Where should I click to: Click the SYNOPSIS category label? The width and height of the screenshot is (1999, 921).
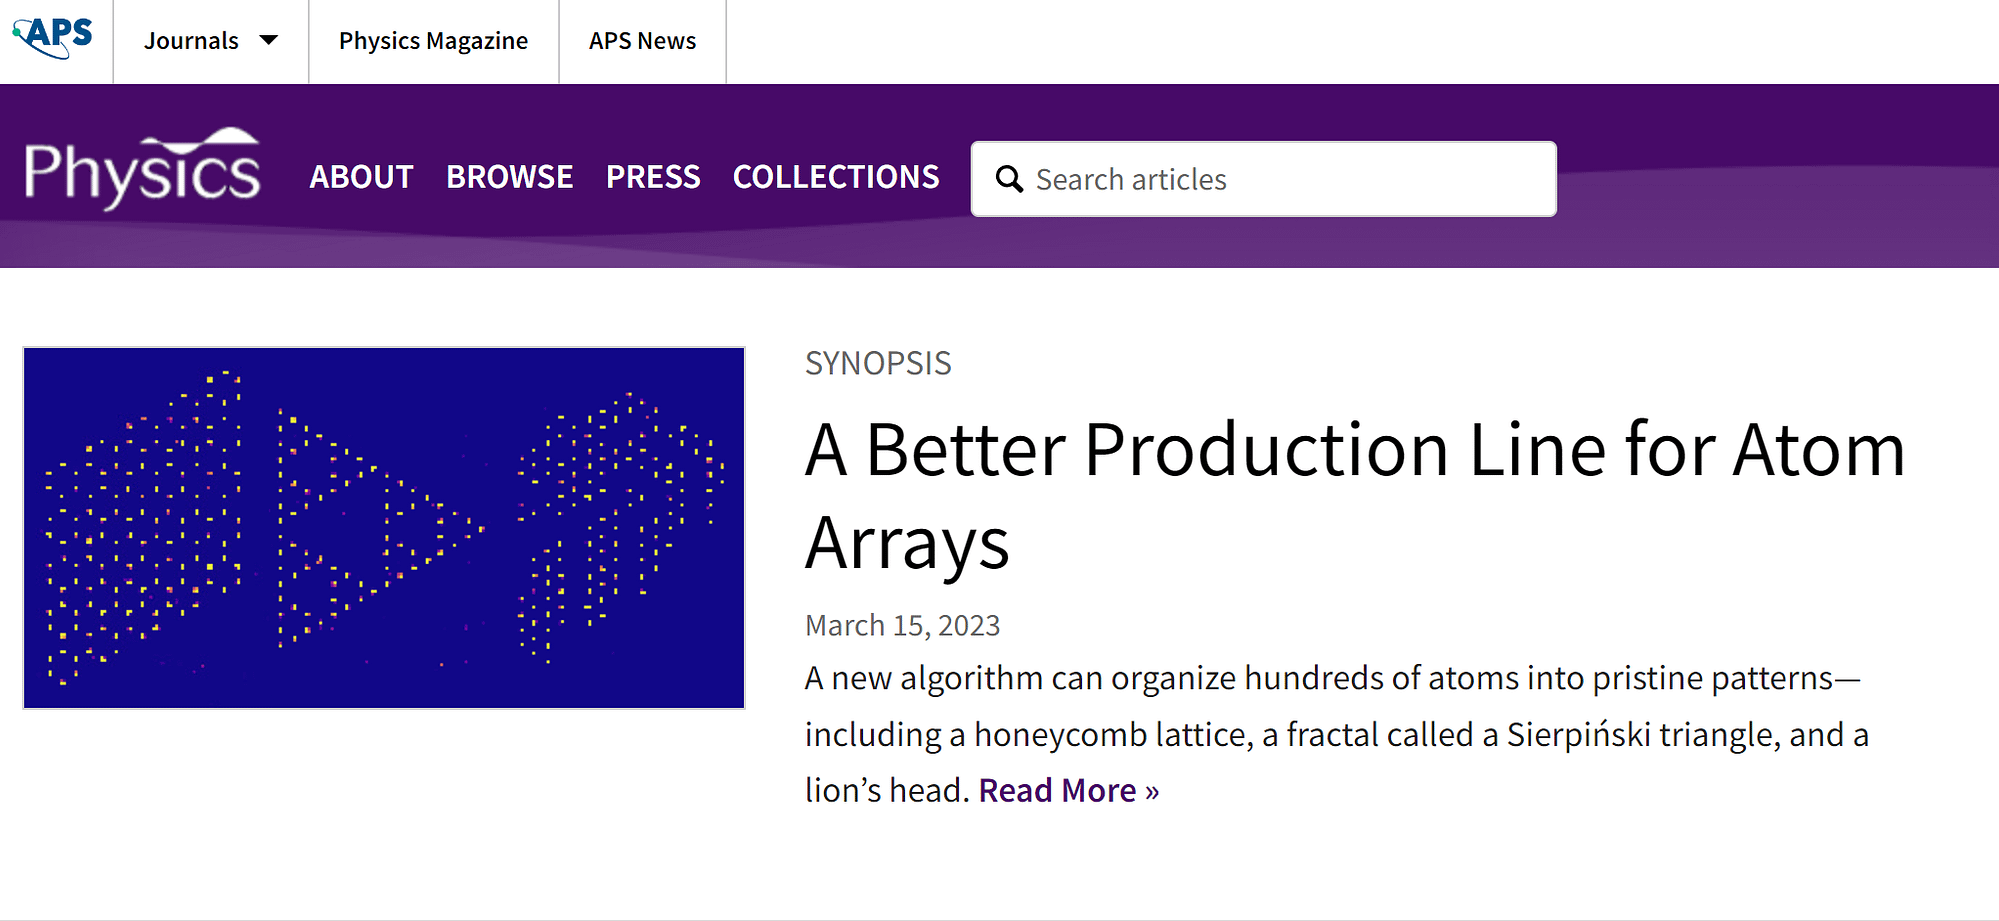(878, 363)
